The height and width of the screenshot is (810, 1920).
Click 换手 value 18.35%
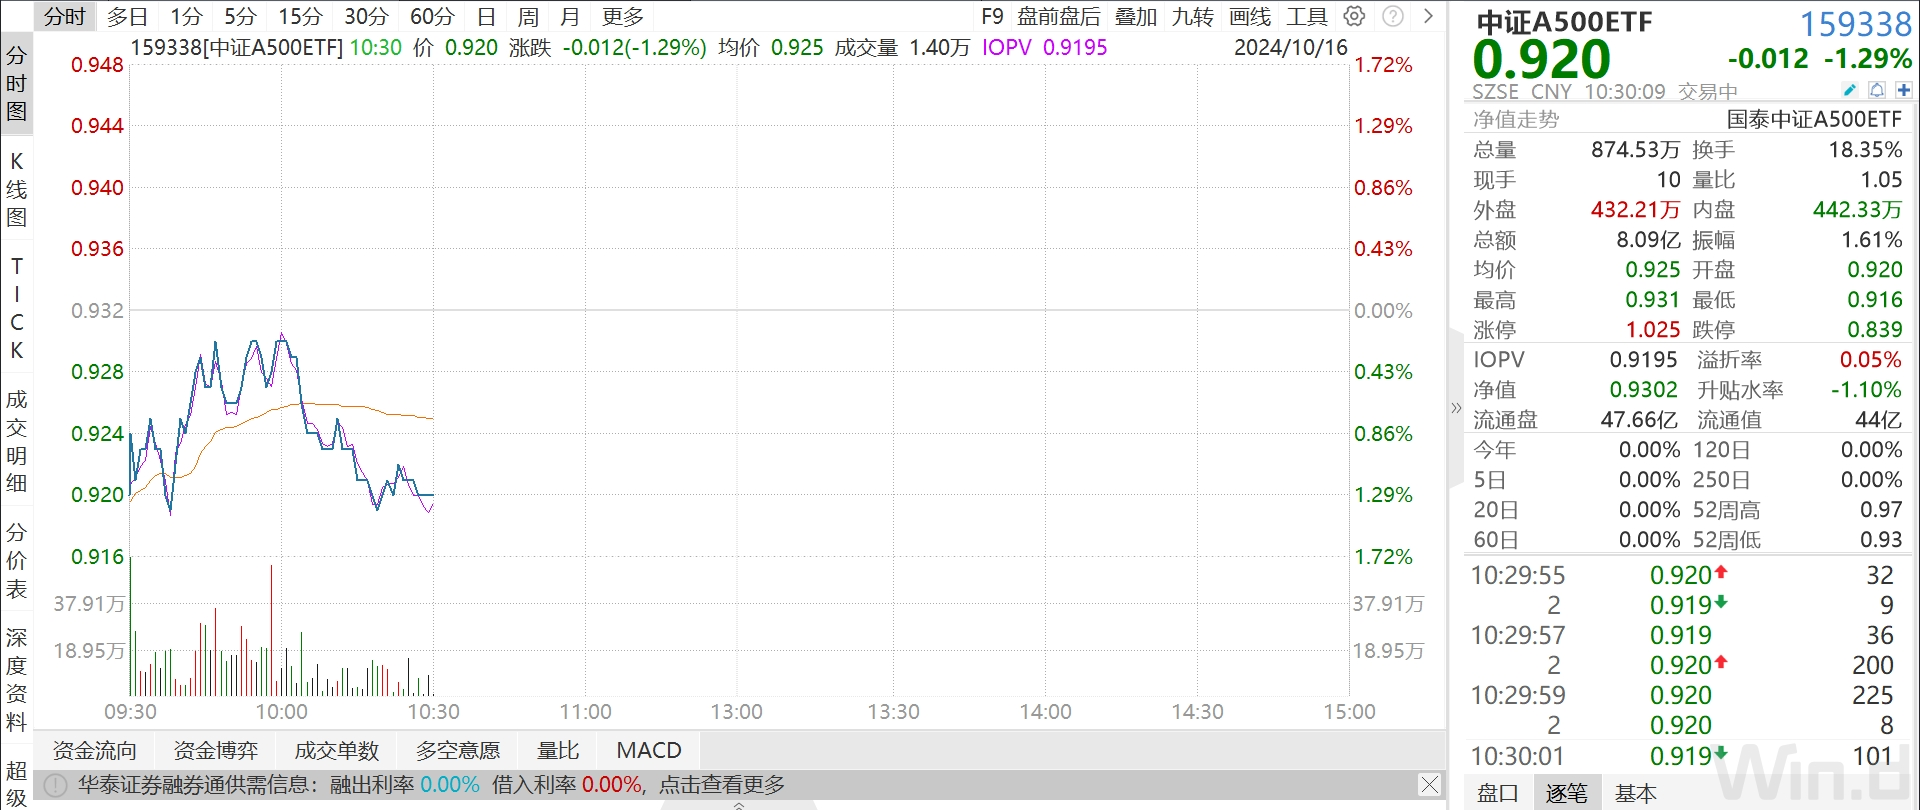(1865, 149)
